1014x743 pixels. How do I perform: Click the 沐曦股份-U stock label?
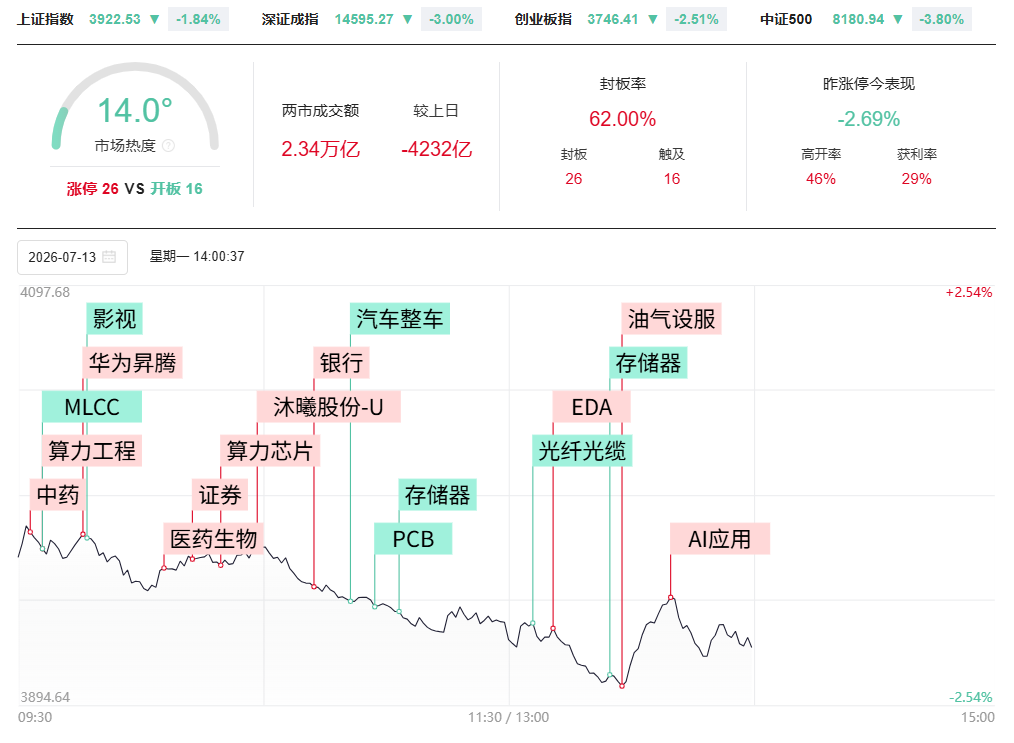pyautogui.click(x=329, y=407)
